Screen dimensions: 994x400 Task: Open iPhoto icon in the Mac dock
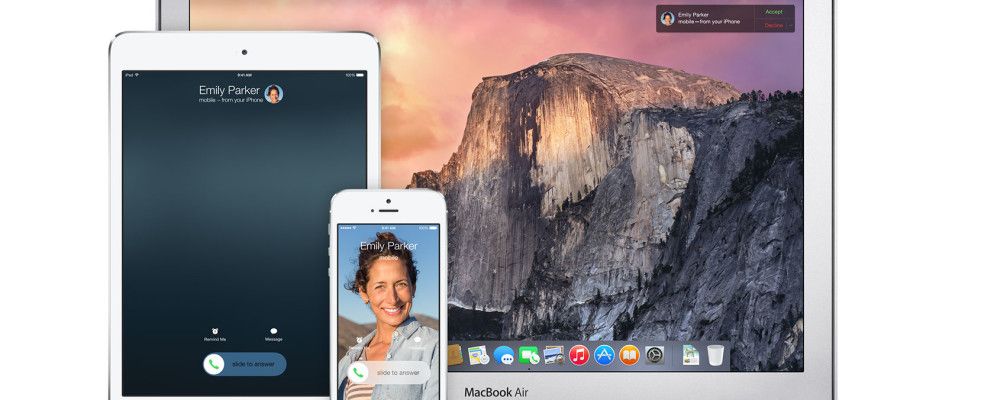pos(554,355)
